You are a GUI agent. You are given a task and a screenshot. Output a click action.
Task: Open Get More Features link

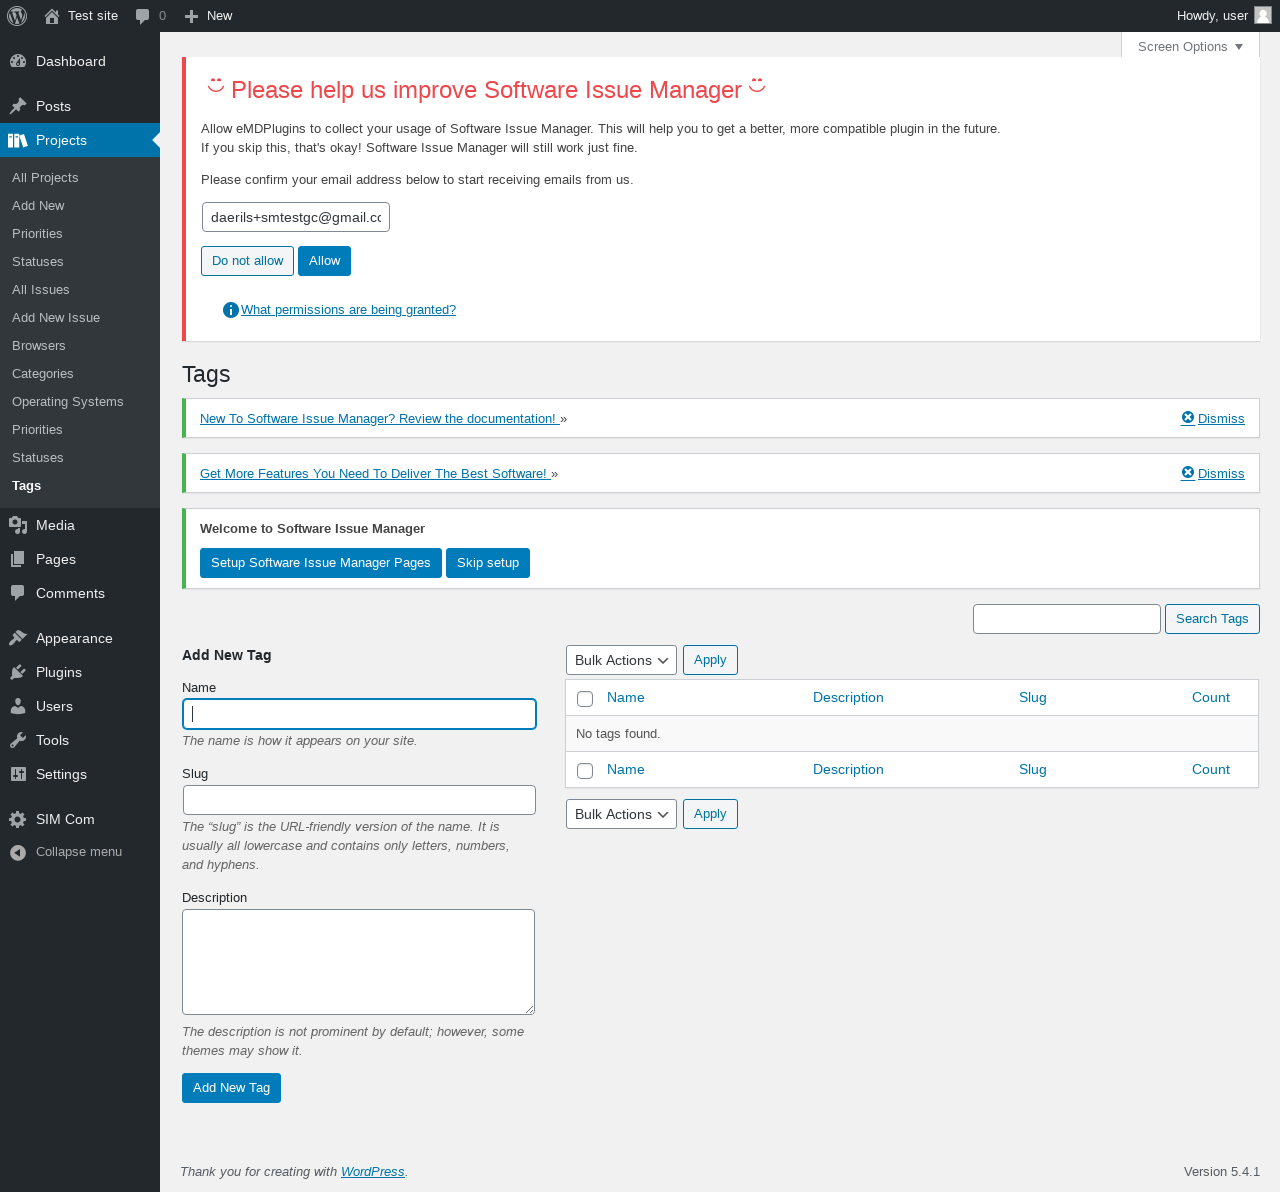point(374,474)
